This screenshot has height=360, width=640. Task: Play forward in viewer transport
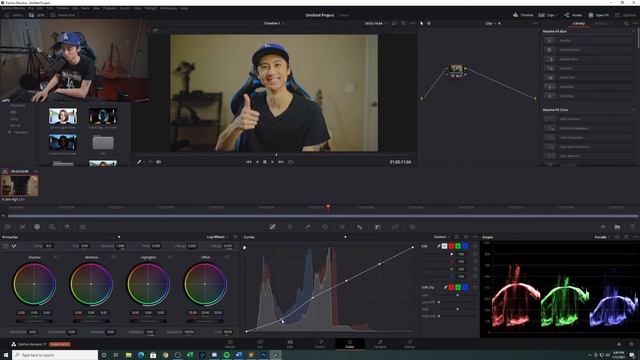pos(272,162)
